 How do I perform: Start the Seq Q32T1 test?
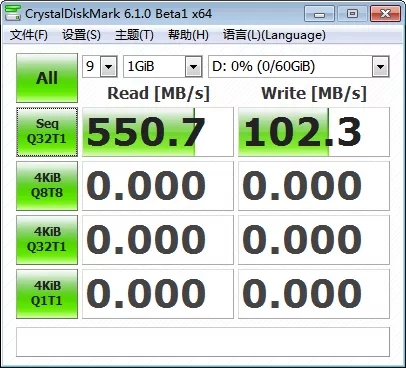[47, 132]
